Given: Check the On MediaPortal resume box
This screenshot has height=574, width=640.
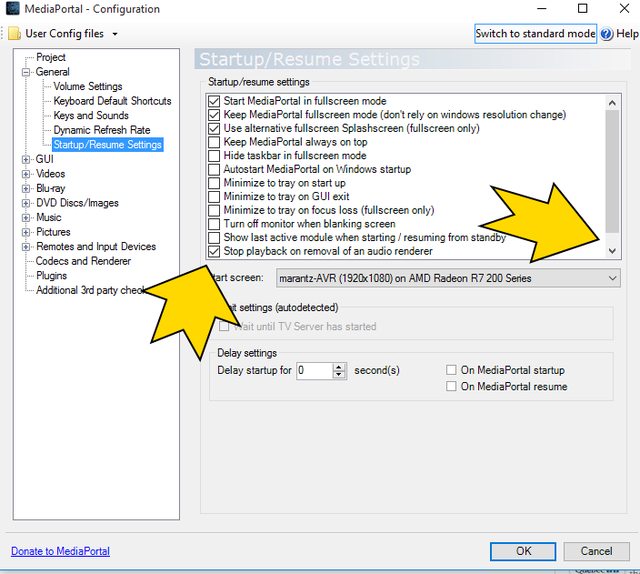Looking at the screenshot, I should point(452,386).
